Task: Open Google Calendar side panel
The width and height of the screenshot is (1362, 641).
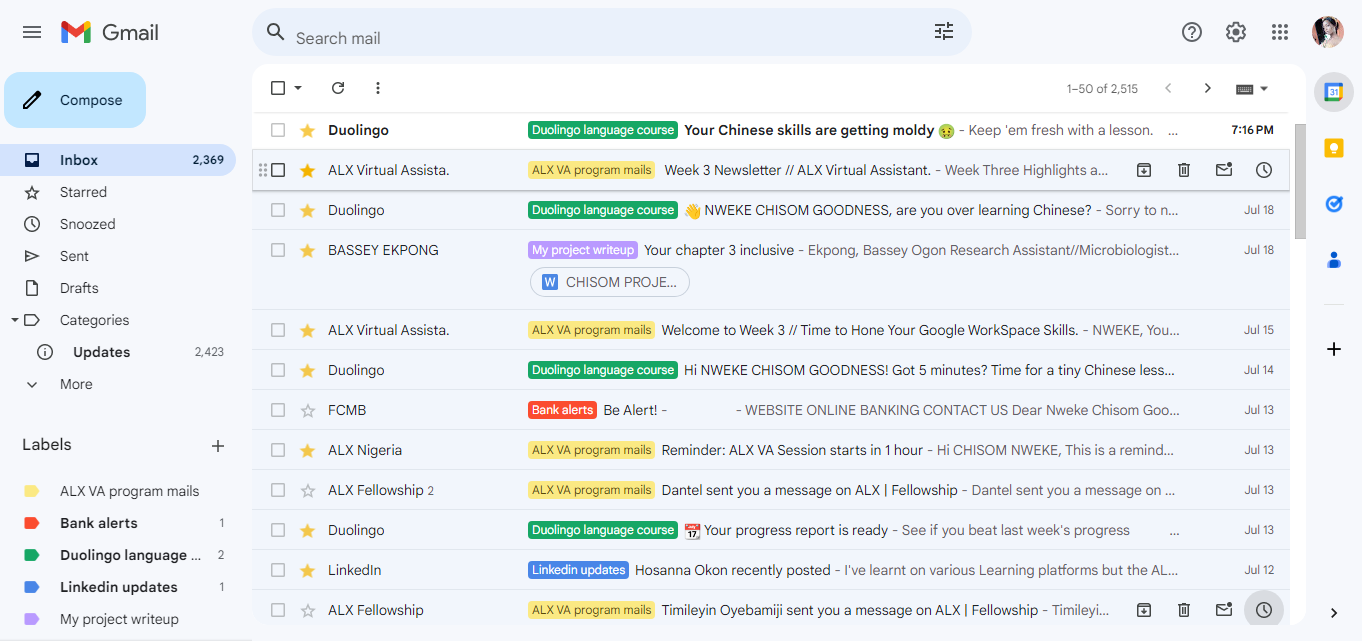Action: tap(1333, 92)
